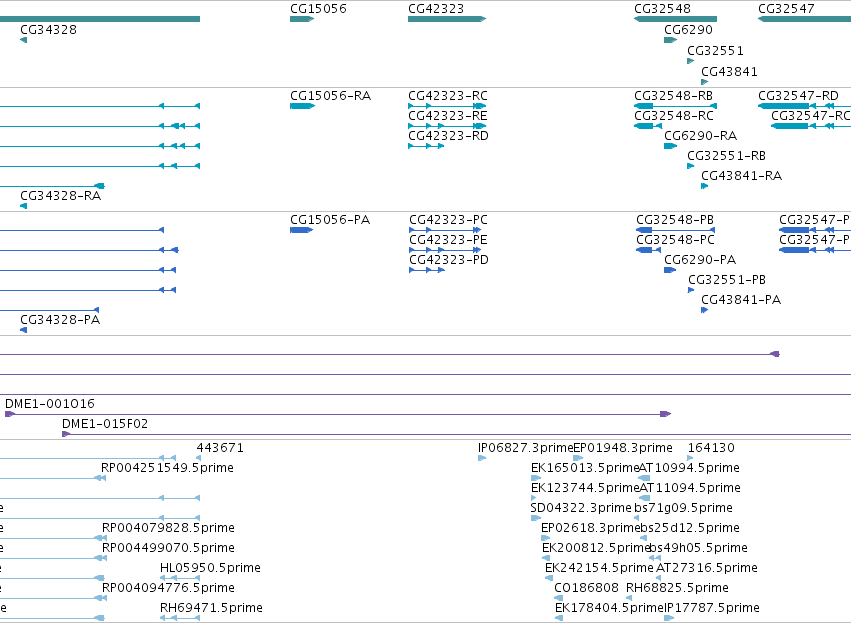
Task: Click EST RH68825.5prime
Action: pyautogui.click(x=677, y=588)
